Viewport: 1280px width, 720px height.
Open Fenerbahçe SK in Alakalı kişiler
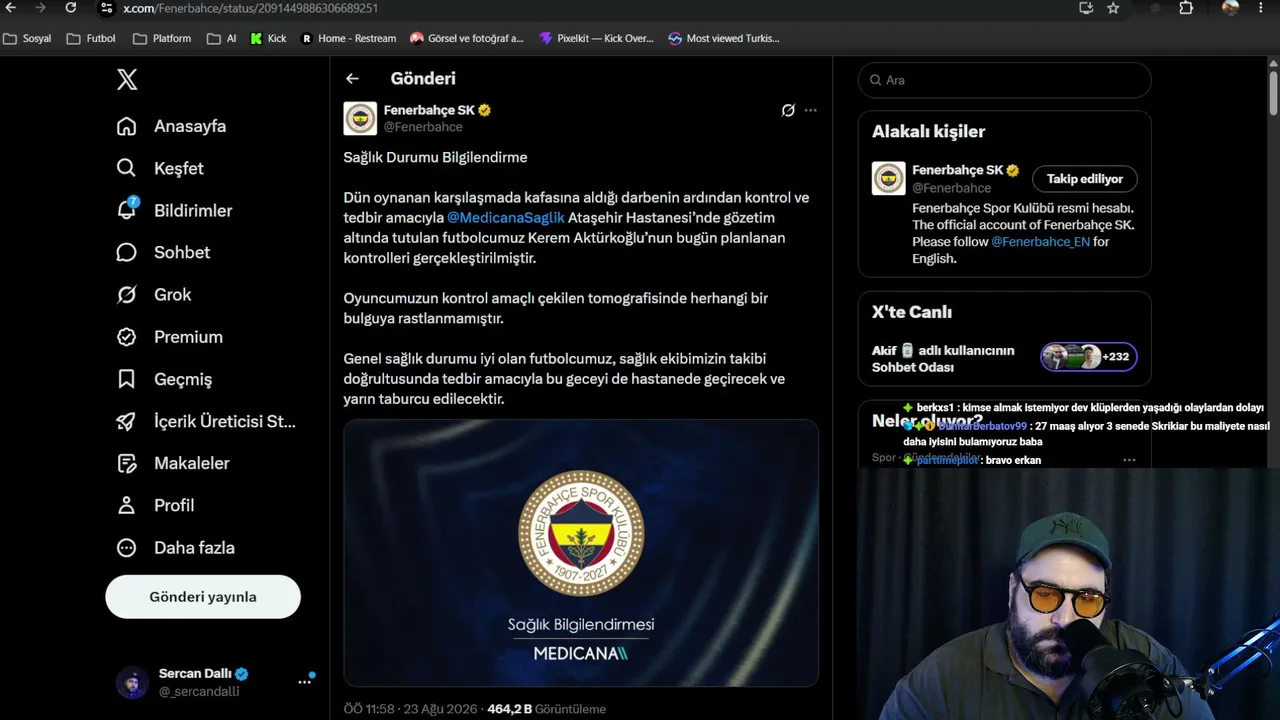(957, 170)
